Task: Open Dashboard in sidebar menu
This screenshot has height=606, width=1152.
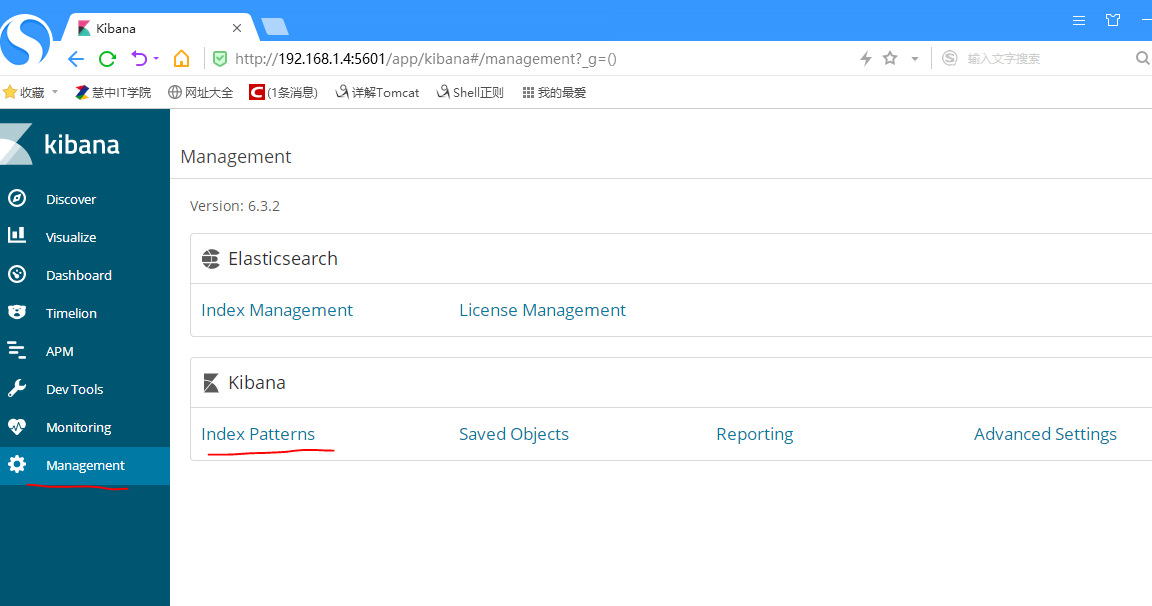Action: pyautogui.click(x=79, y=275)
